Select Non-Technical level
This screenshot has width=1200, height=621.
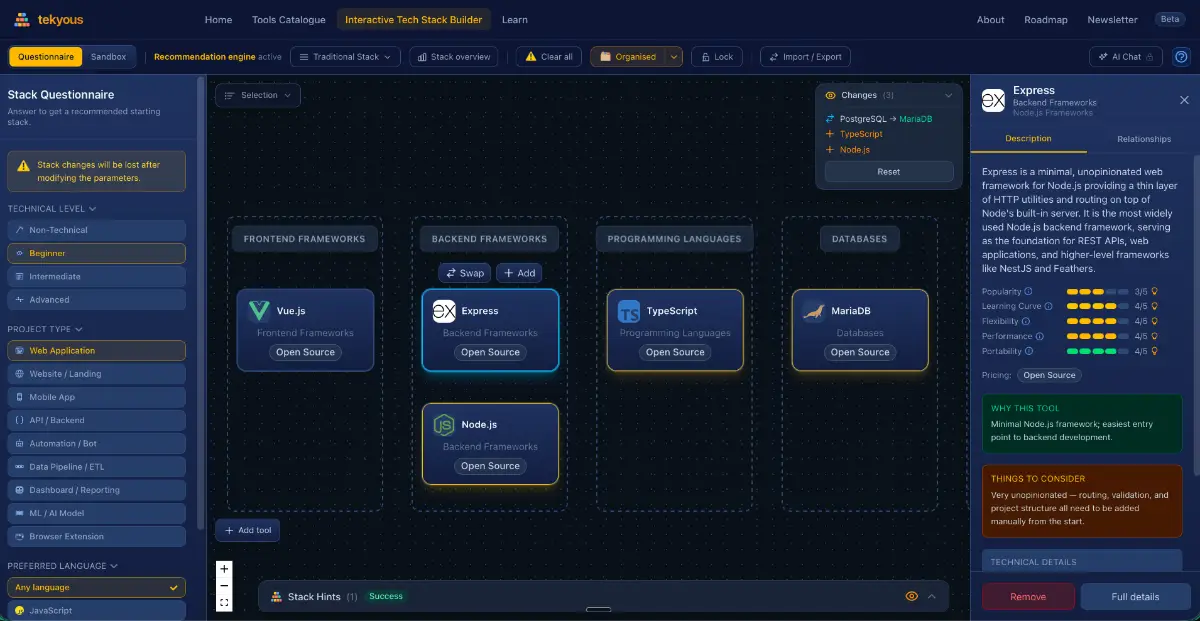click(96, 230)
